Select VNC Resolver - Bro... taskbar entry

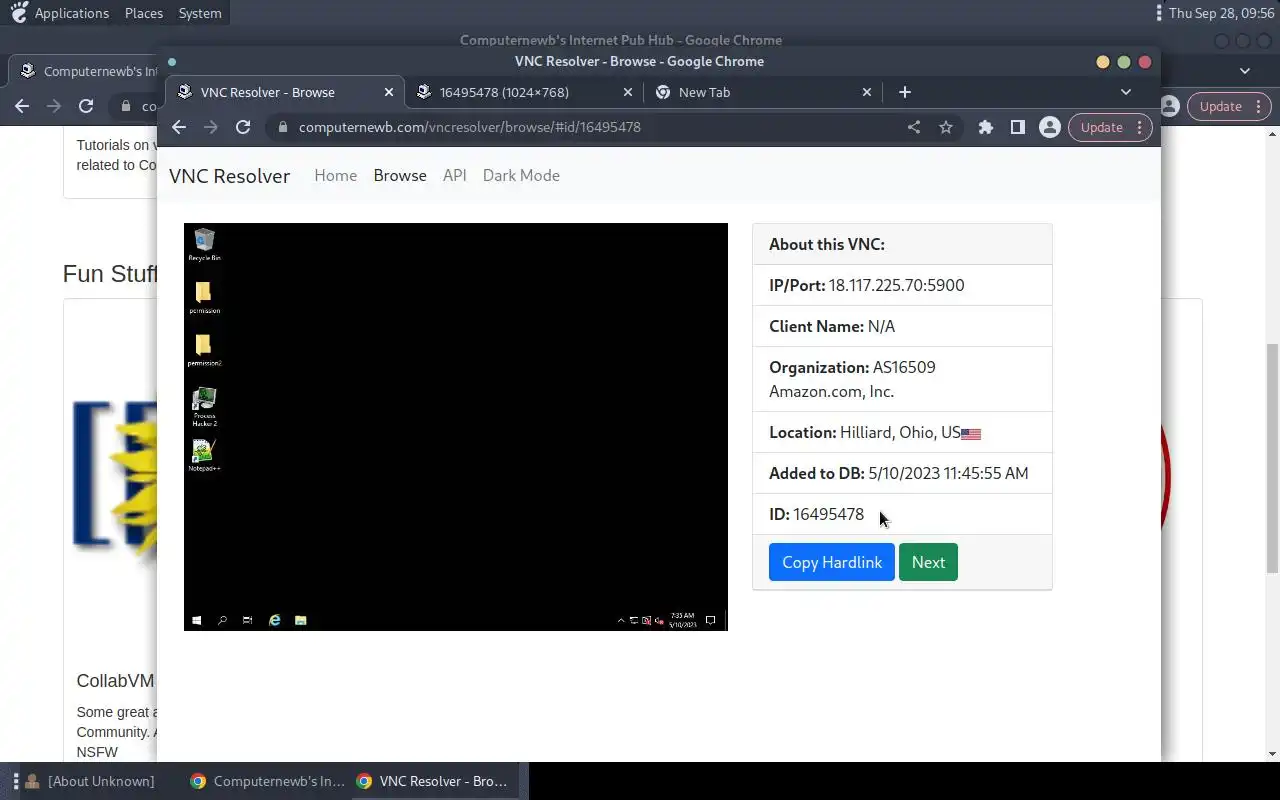point(434,781)
